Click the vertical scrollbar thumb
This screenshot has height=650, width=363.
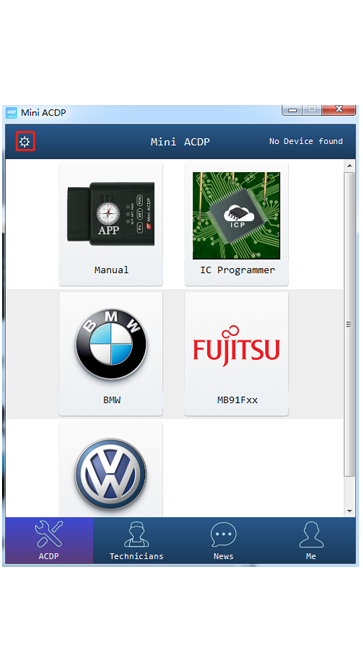(349, 324)
